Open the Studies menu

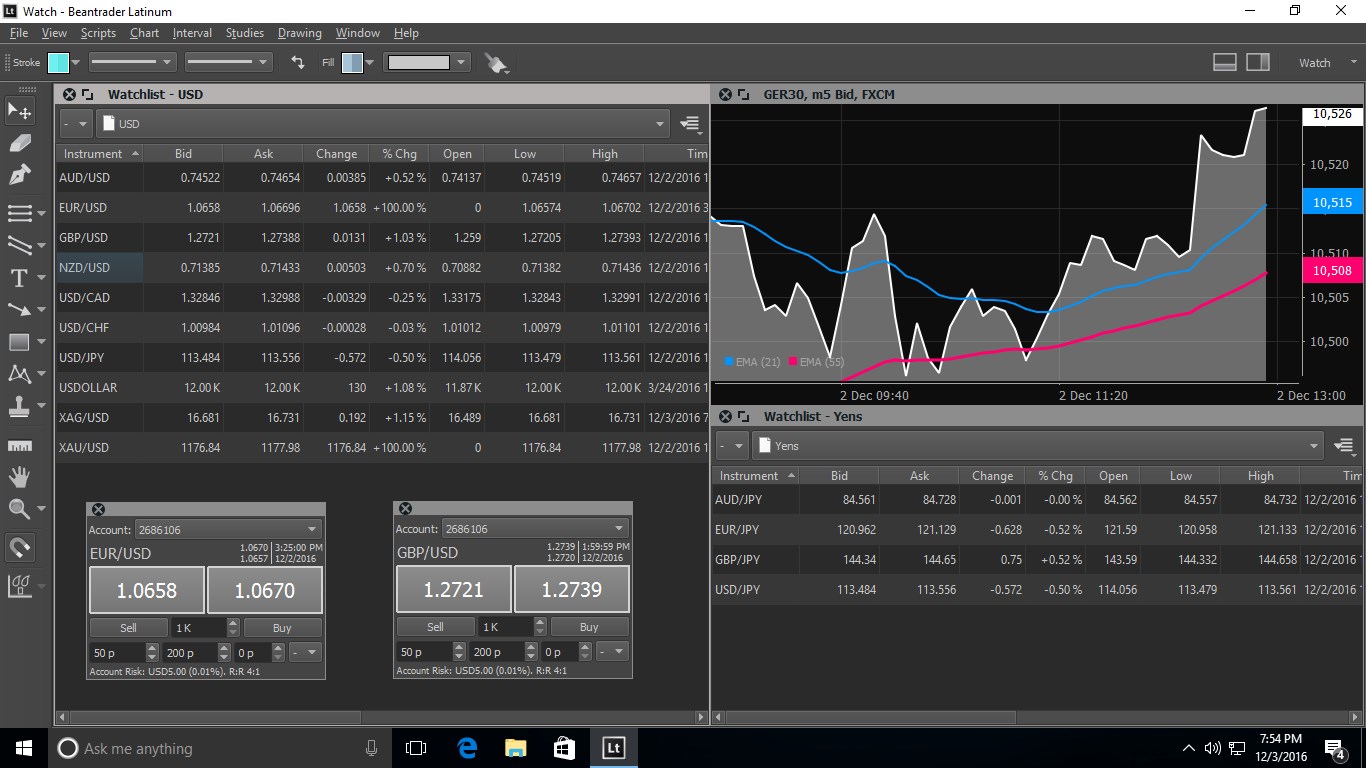(x=245, y=33)
